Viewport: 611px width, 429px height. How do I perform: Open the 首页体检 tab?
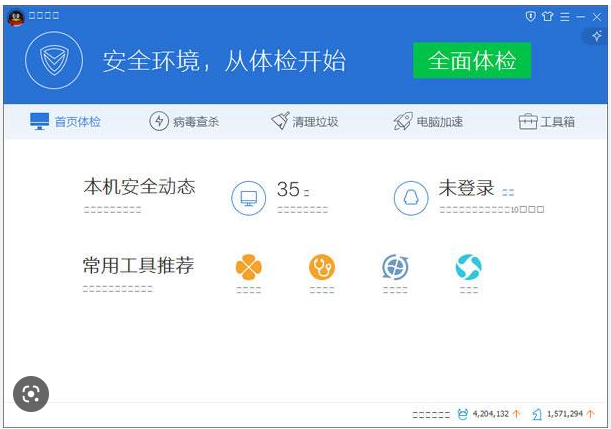65,122
